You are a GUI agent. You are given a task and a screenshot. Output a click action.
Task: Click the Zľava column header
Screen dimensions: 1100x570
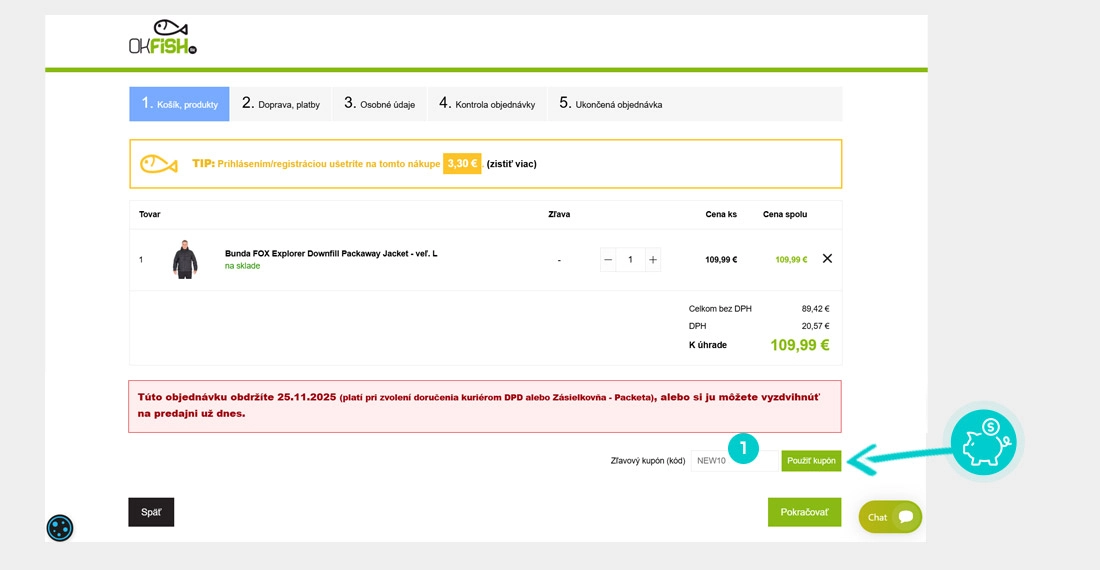tap(559, 215)
